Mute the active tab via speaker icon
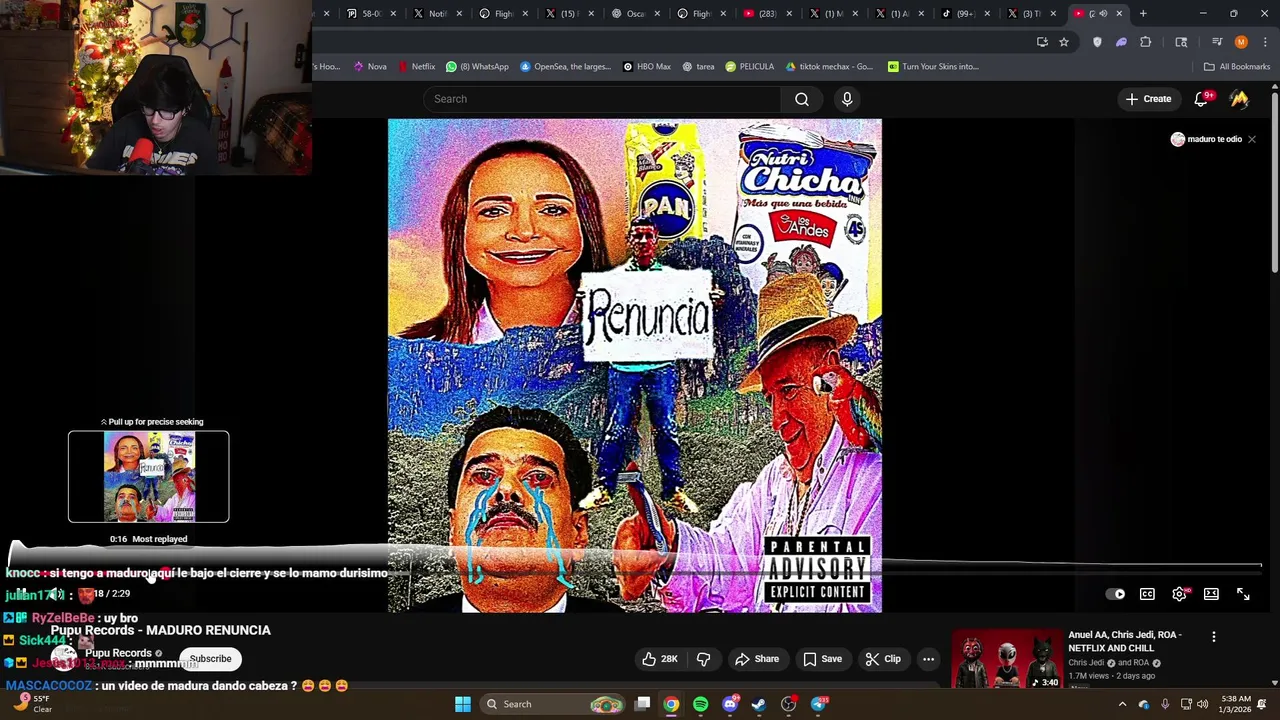 [x=1103, y=14]
